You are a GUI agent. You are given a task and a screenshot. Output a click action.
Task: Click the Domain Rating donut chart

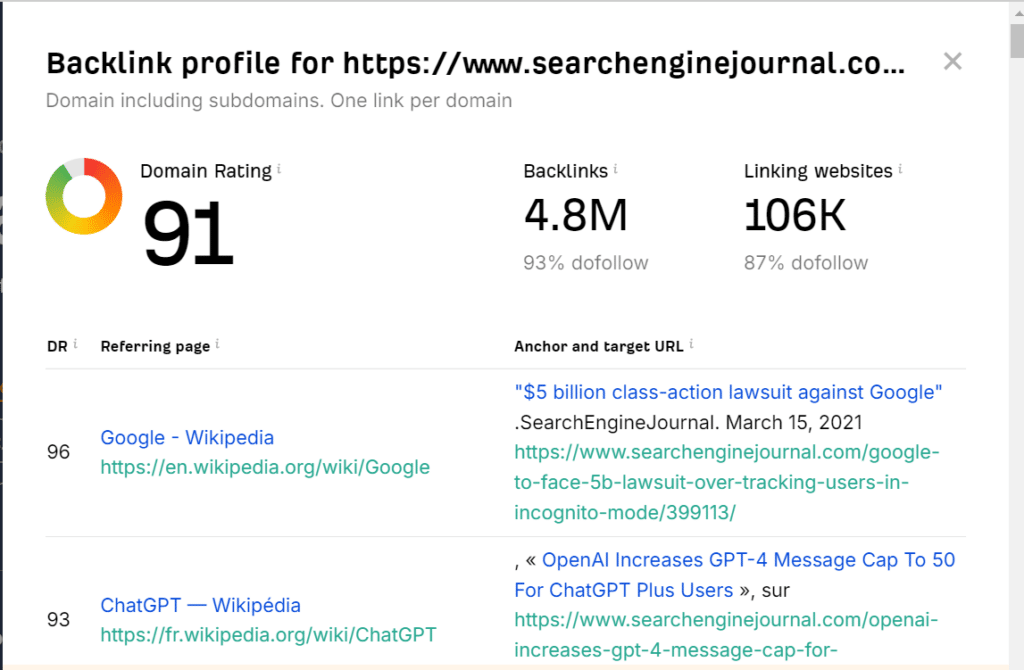coord(84,196)
